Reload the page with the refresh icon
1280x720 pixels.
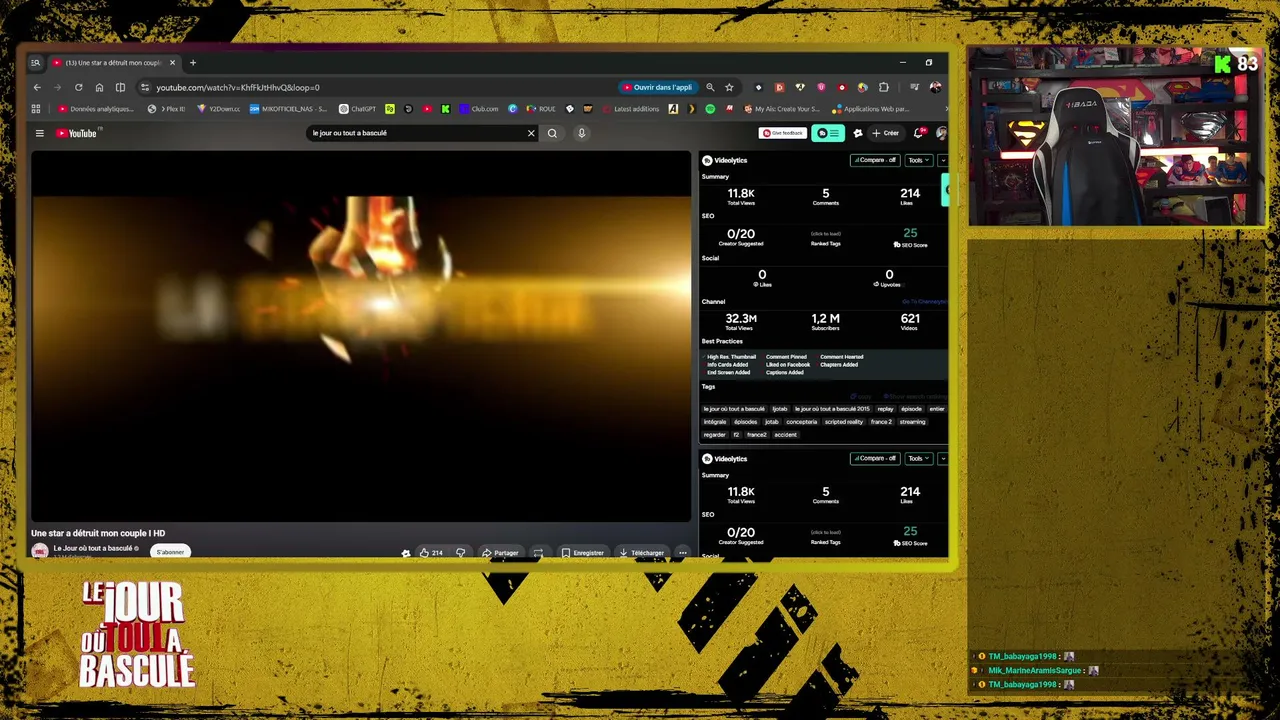79,87
